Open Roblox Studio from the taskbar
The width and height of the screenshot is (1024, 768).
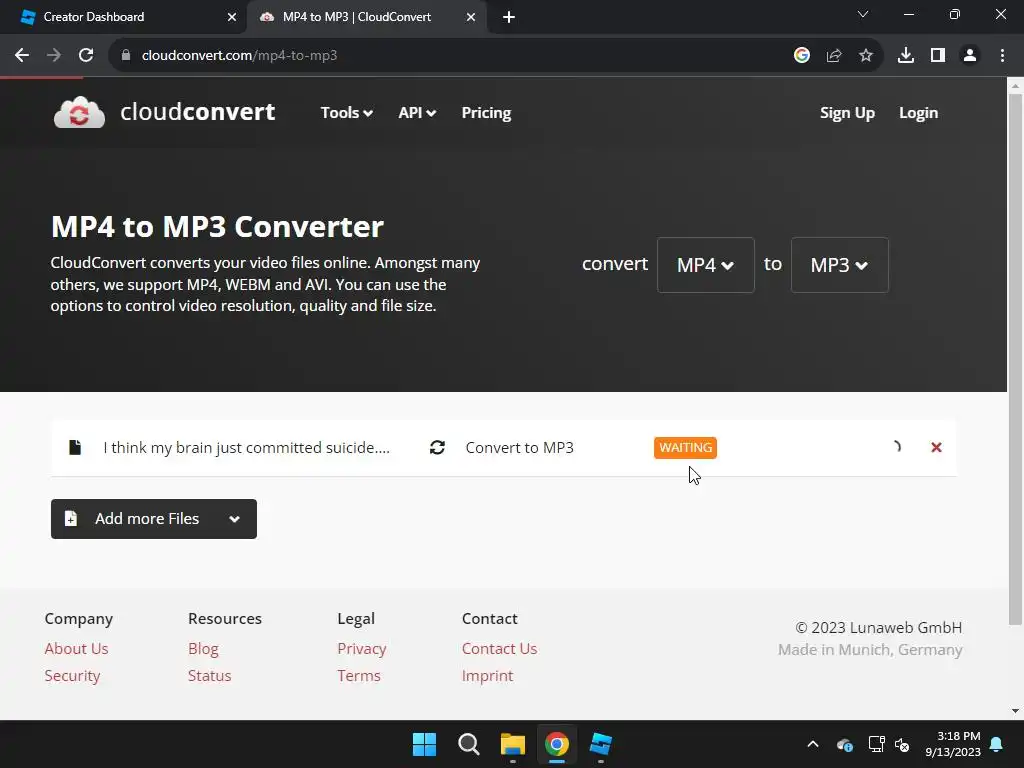coord(601,744)
